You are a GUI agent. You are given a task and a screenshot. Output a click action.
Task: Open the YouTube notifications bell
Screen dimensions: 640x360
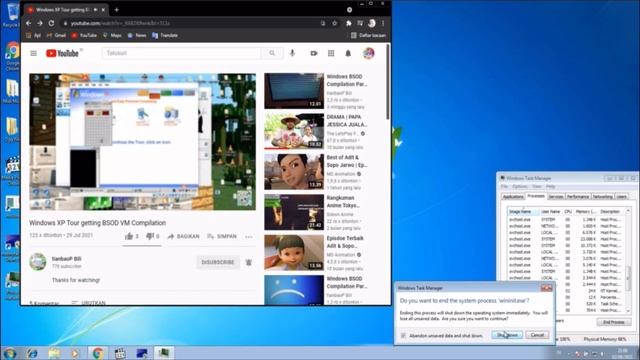pos(348,53)
